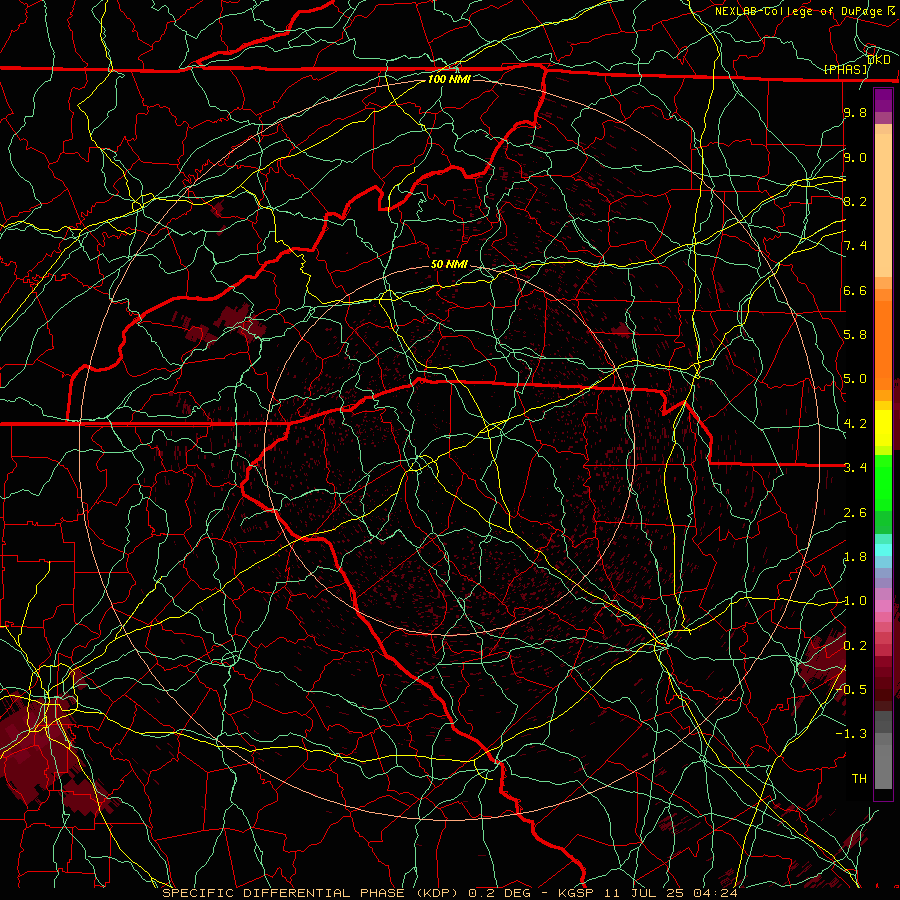The width and height of the screenshot is (900, 900).
Task: Click the 1.0 color scale value
Action: (x=855, y=601)
